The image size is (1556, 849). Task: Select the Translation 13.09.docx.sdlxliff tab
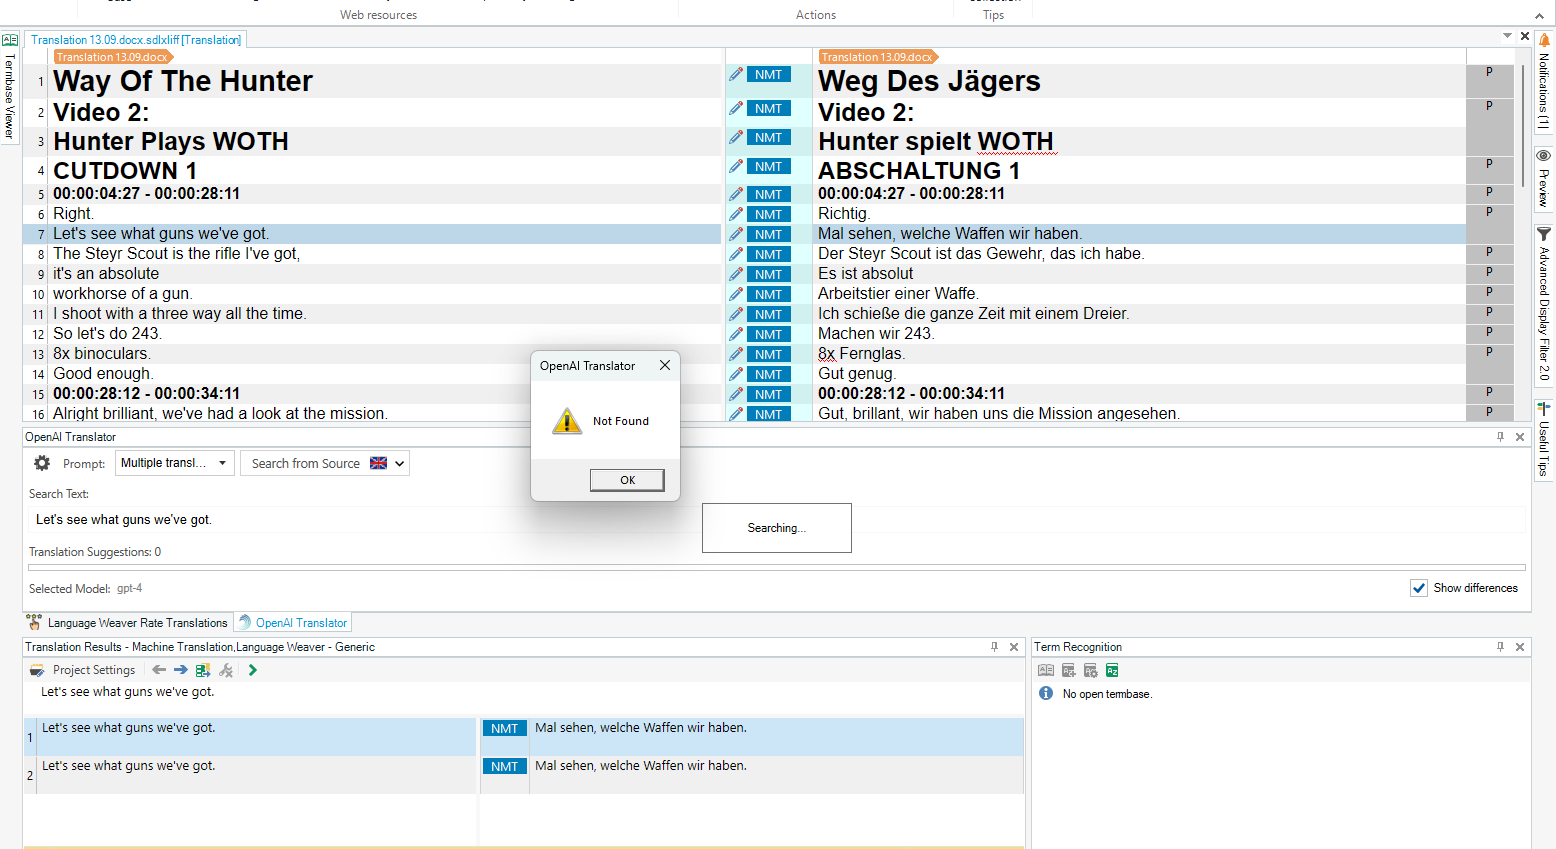[135, 40]
